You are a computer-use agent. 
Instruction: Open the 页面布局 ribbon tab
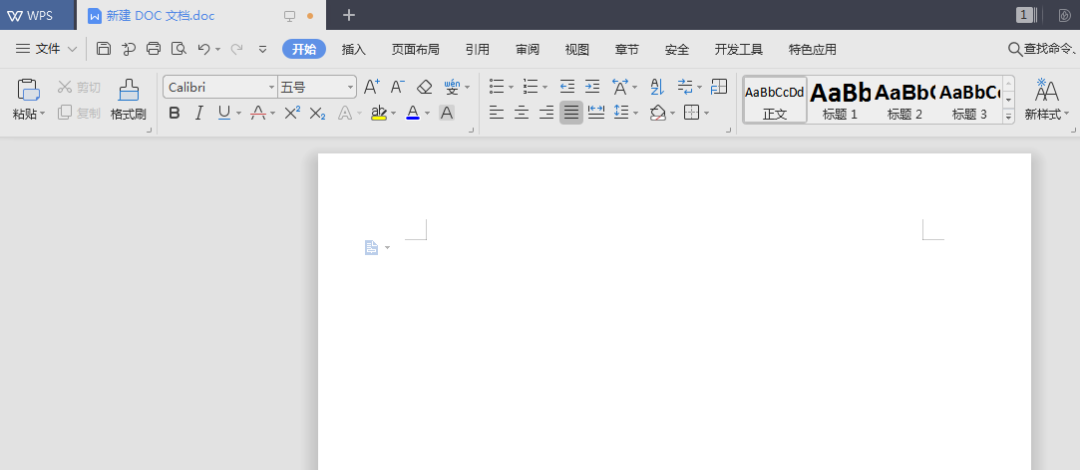point(415,49)
